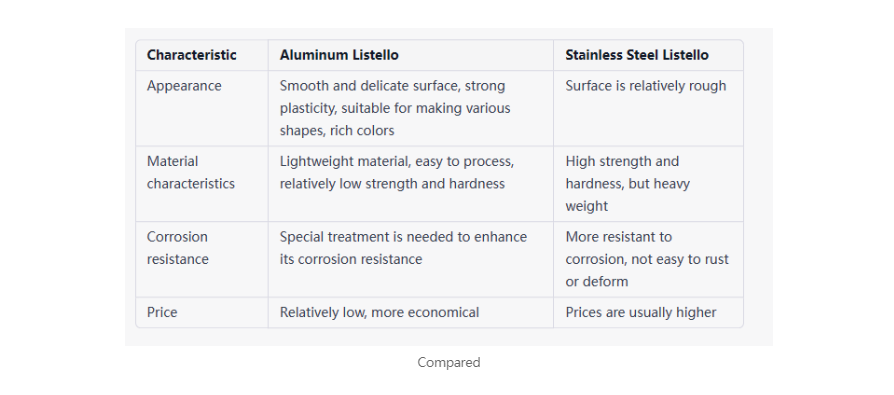Select the Material characteristics row label
The height and width of the screenshot is (395, 894).
point(191,173)
